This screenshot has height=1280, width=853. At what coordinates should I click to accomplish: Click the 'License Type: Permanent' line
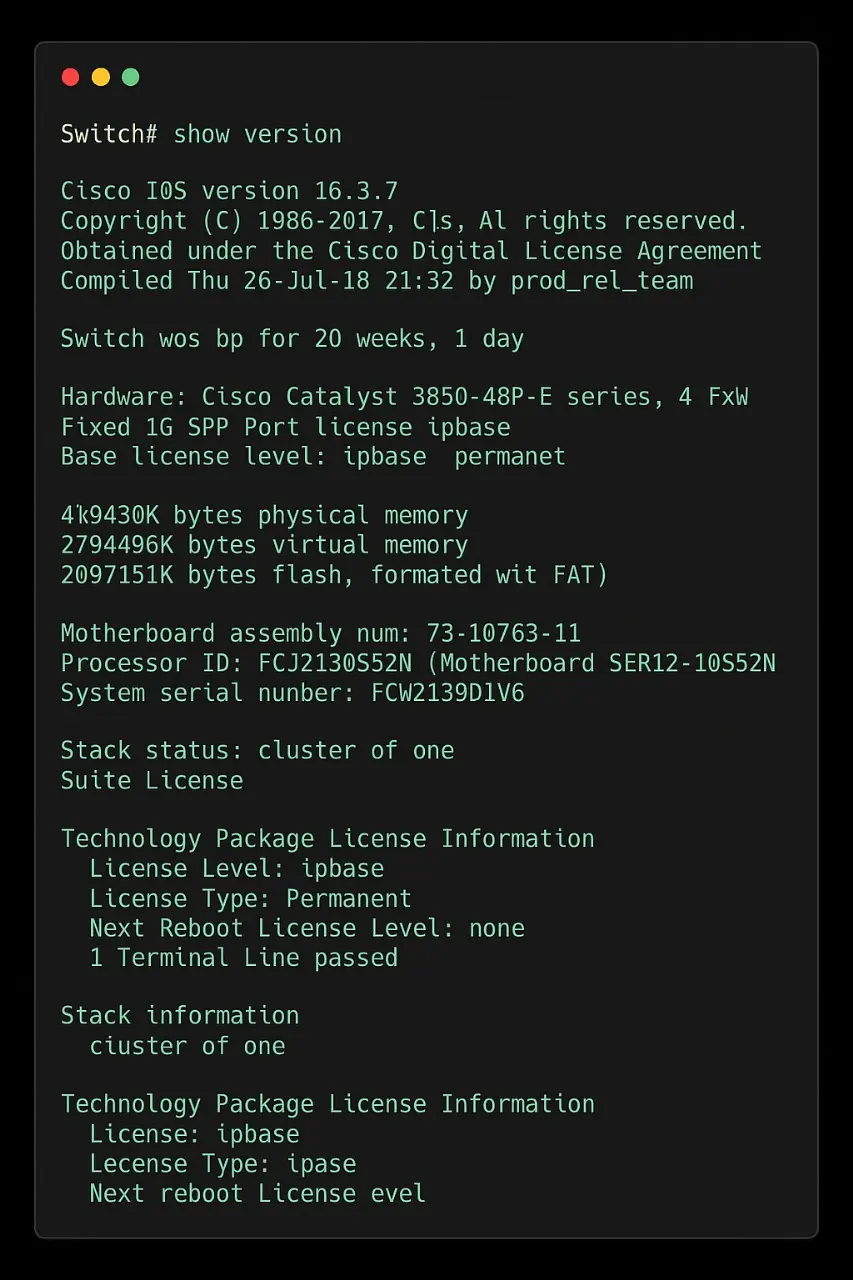click(x=250, y=899)
